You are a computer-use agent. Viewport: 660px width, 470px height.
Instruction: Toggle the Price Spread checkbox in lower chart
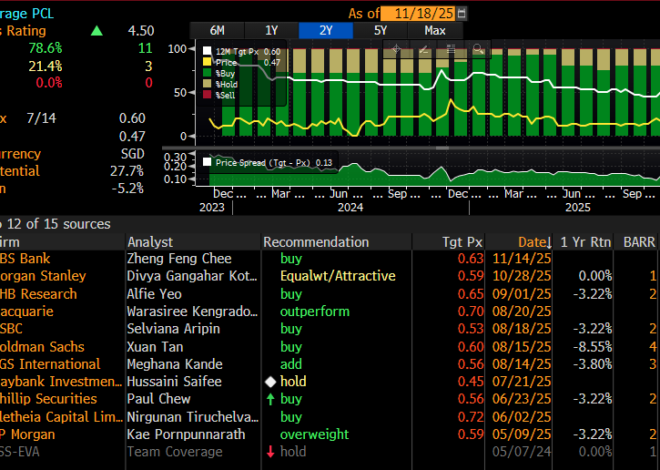207,162
